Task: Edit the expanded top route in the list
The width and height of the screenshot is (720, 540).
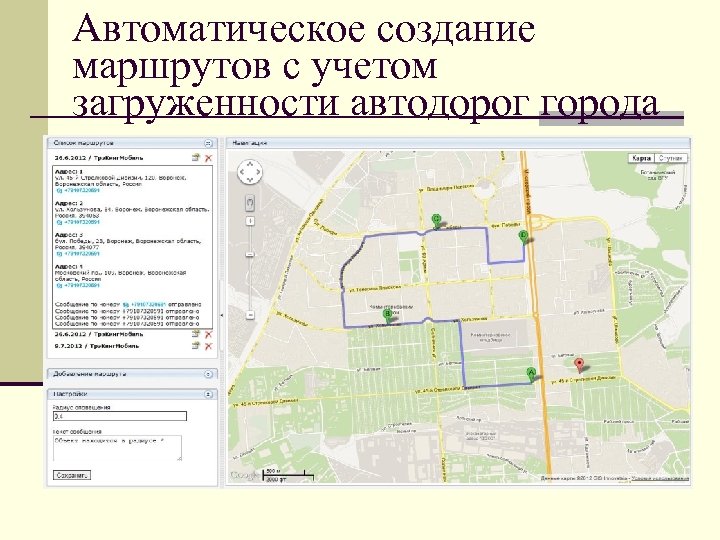Action: point(196,158)
